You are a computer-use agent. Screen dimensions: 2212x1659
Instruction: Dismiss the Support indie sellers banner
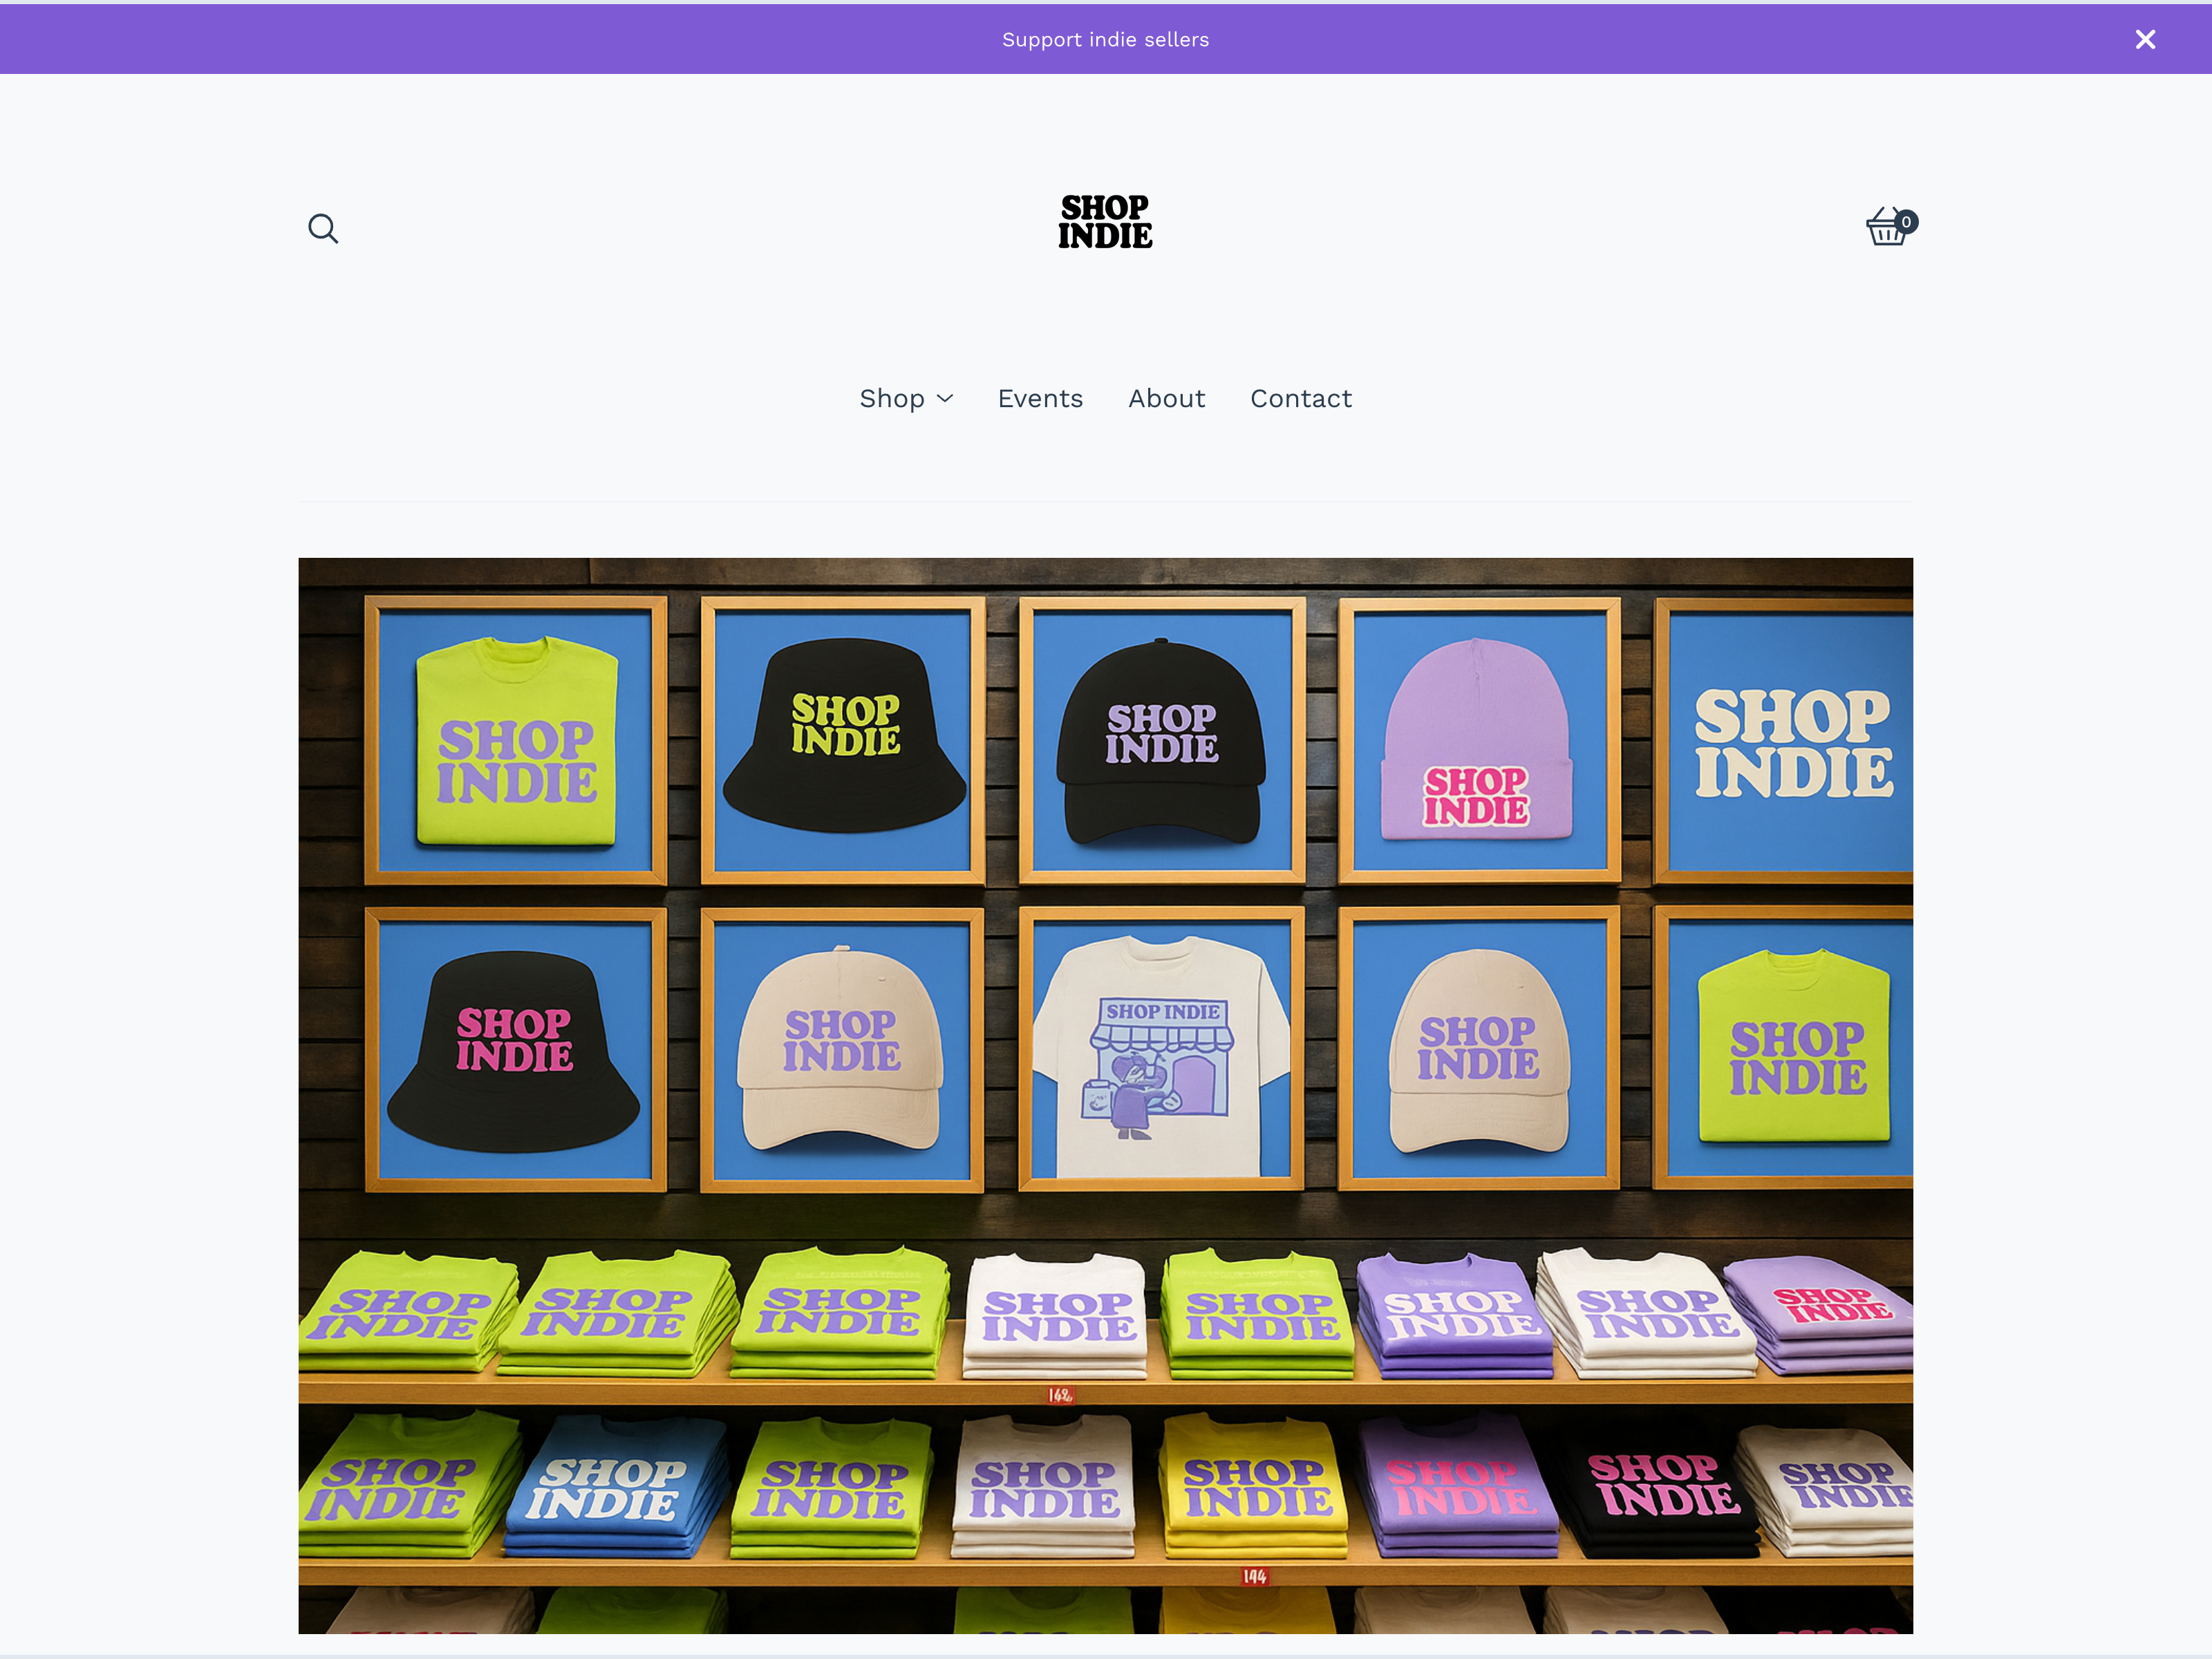pos(2145,39)
